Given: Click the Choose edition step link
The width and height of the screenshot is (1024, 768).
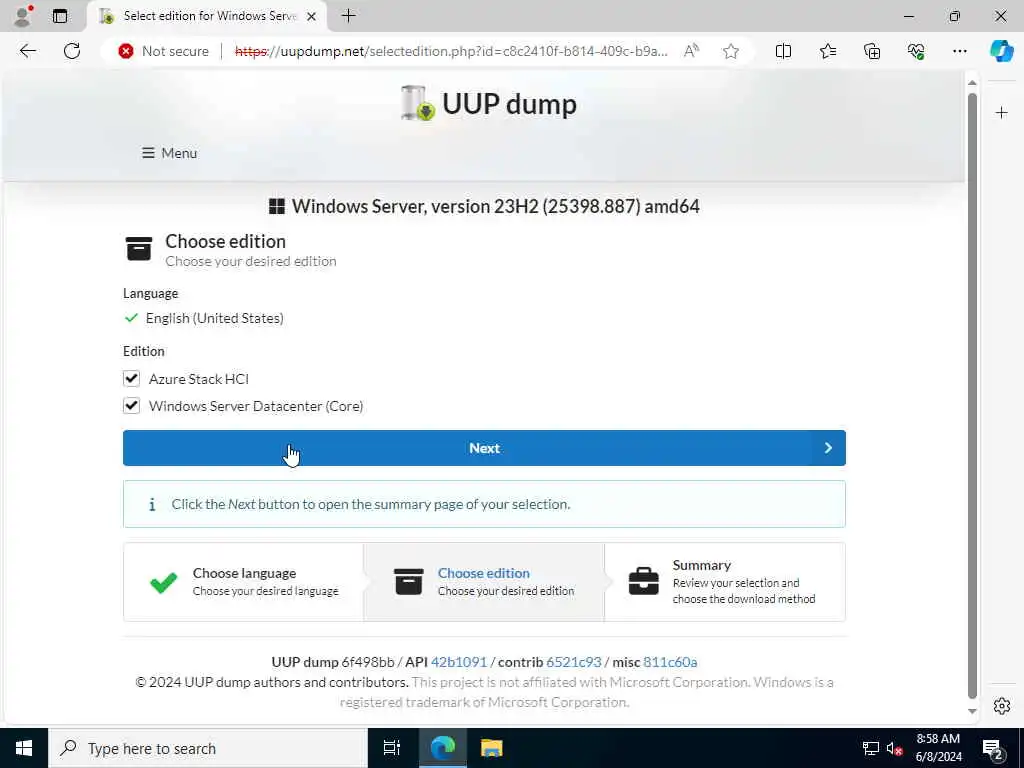Looking at the screenshot, I should 483,573.
